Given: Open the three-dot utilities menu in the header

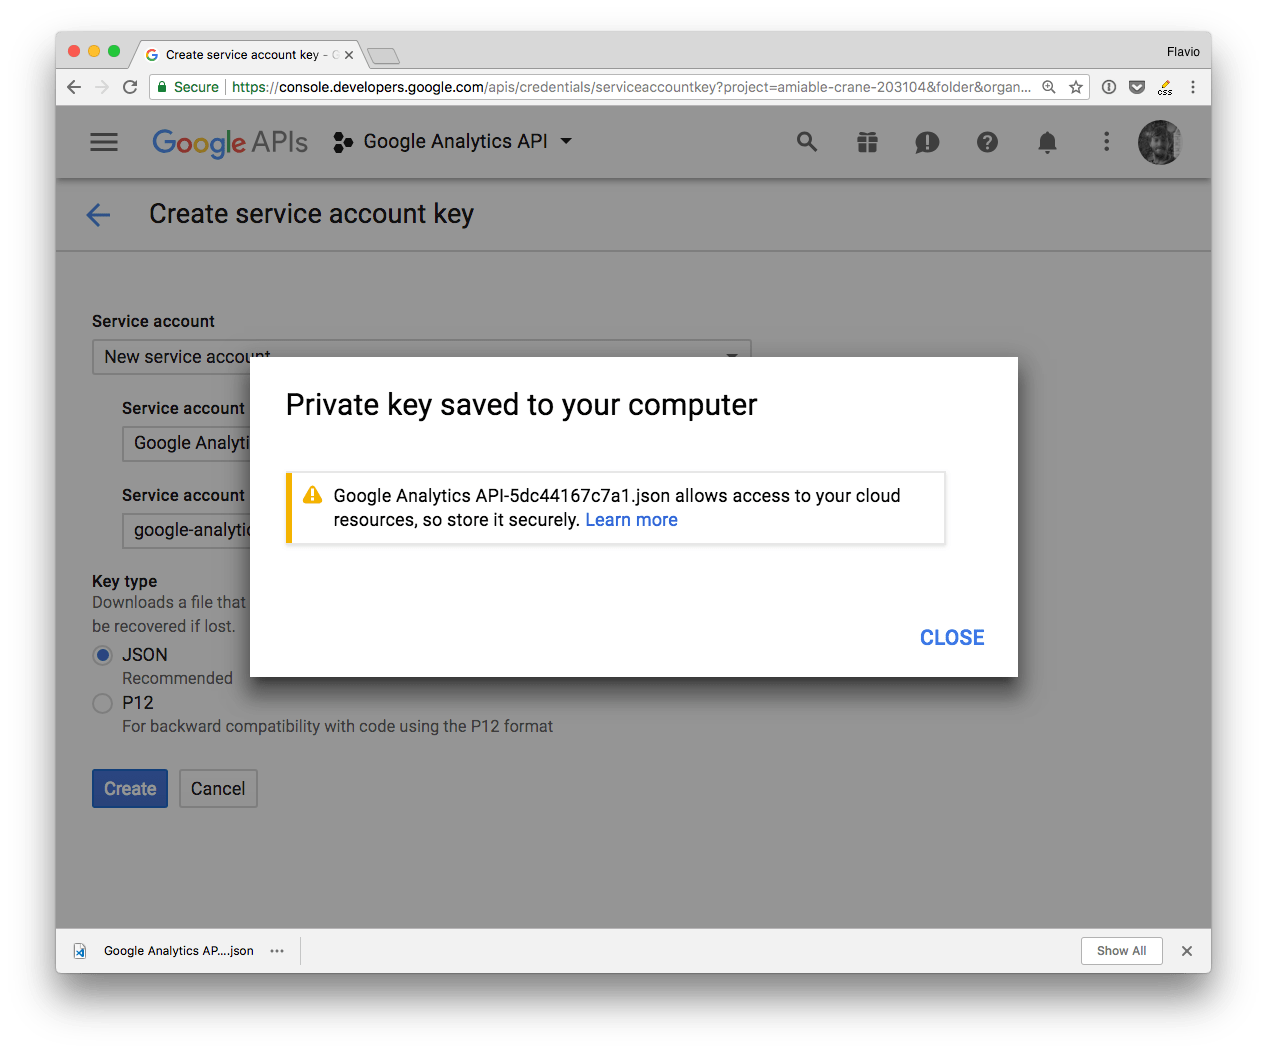Looking at the screenshot, I should 1106,142.
